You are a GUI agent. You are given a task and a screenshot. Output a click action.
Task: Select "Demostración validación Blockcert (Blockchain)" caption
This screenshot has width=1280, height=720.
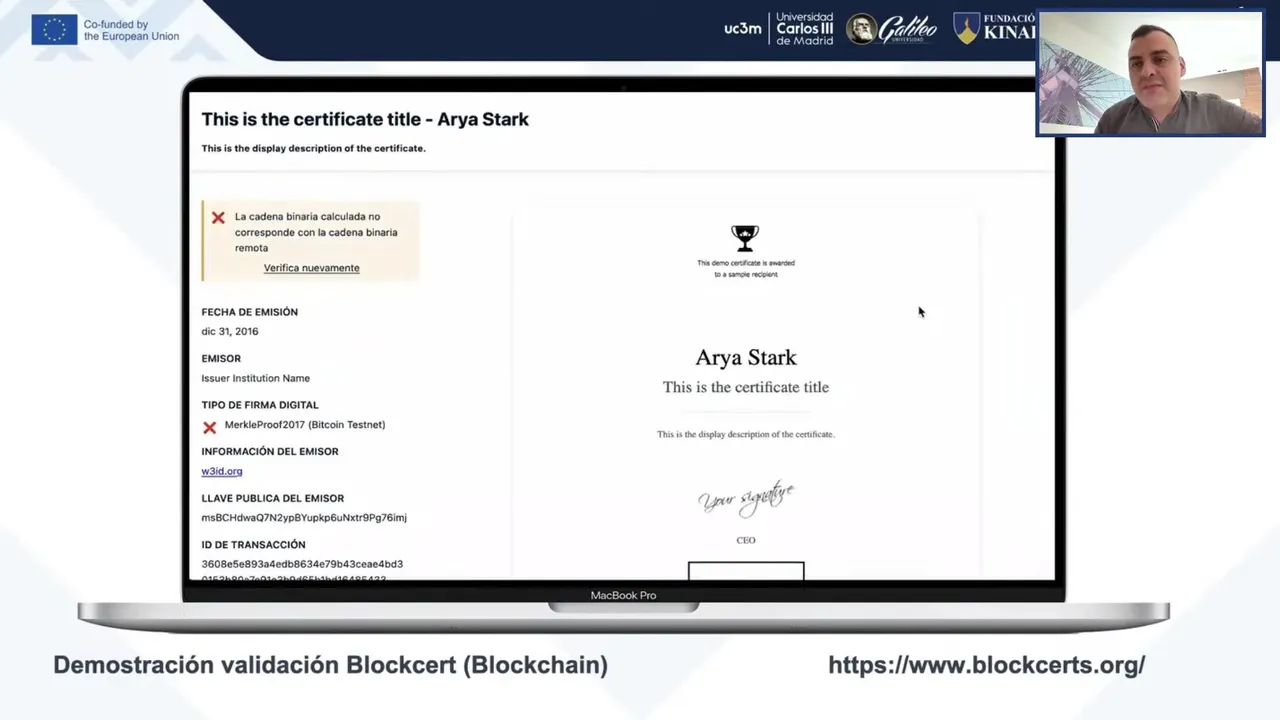coord(330,665)
